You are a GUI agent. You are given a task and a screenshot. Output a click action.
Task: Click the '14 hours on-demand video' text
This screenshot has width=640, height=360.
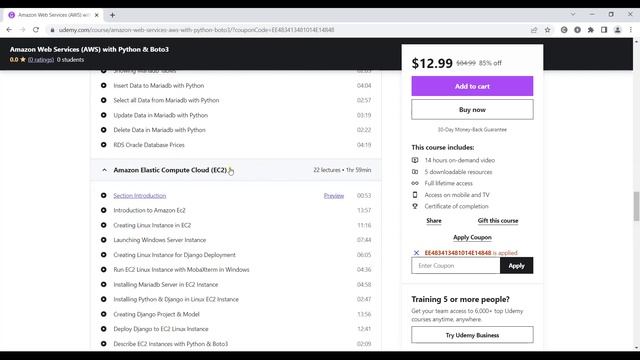(x=460, y=160)
